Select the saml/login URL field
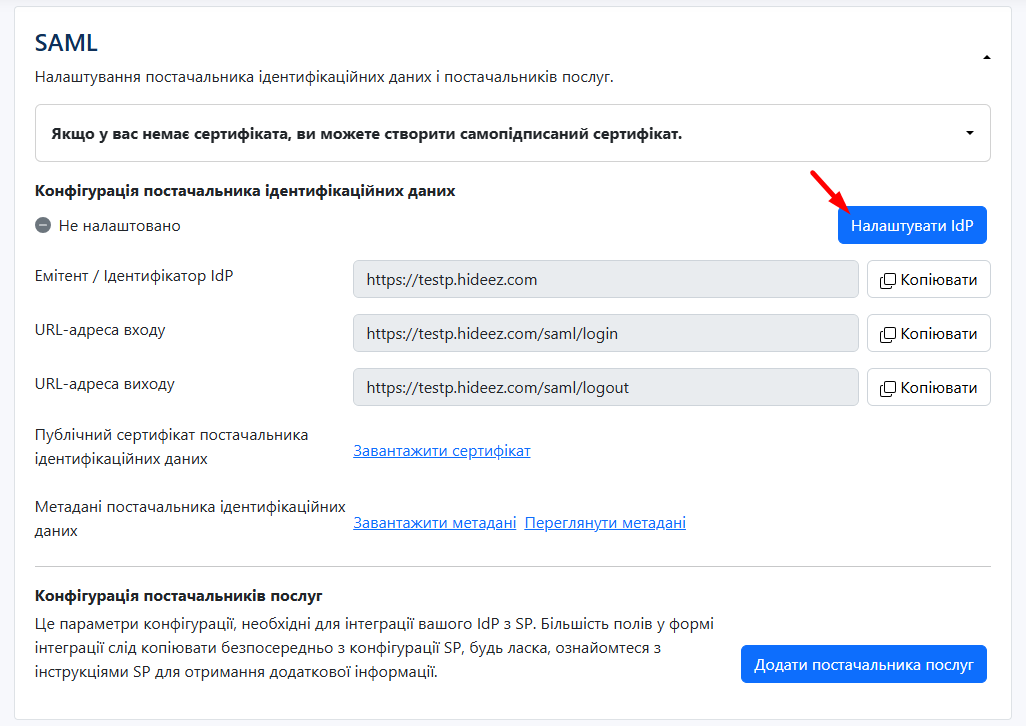This screenshot has height=726, width=1026. pyautogui.click(x=605, y=334)
